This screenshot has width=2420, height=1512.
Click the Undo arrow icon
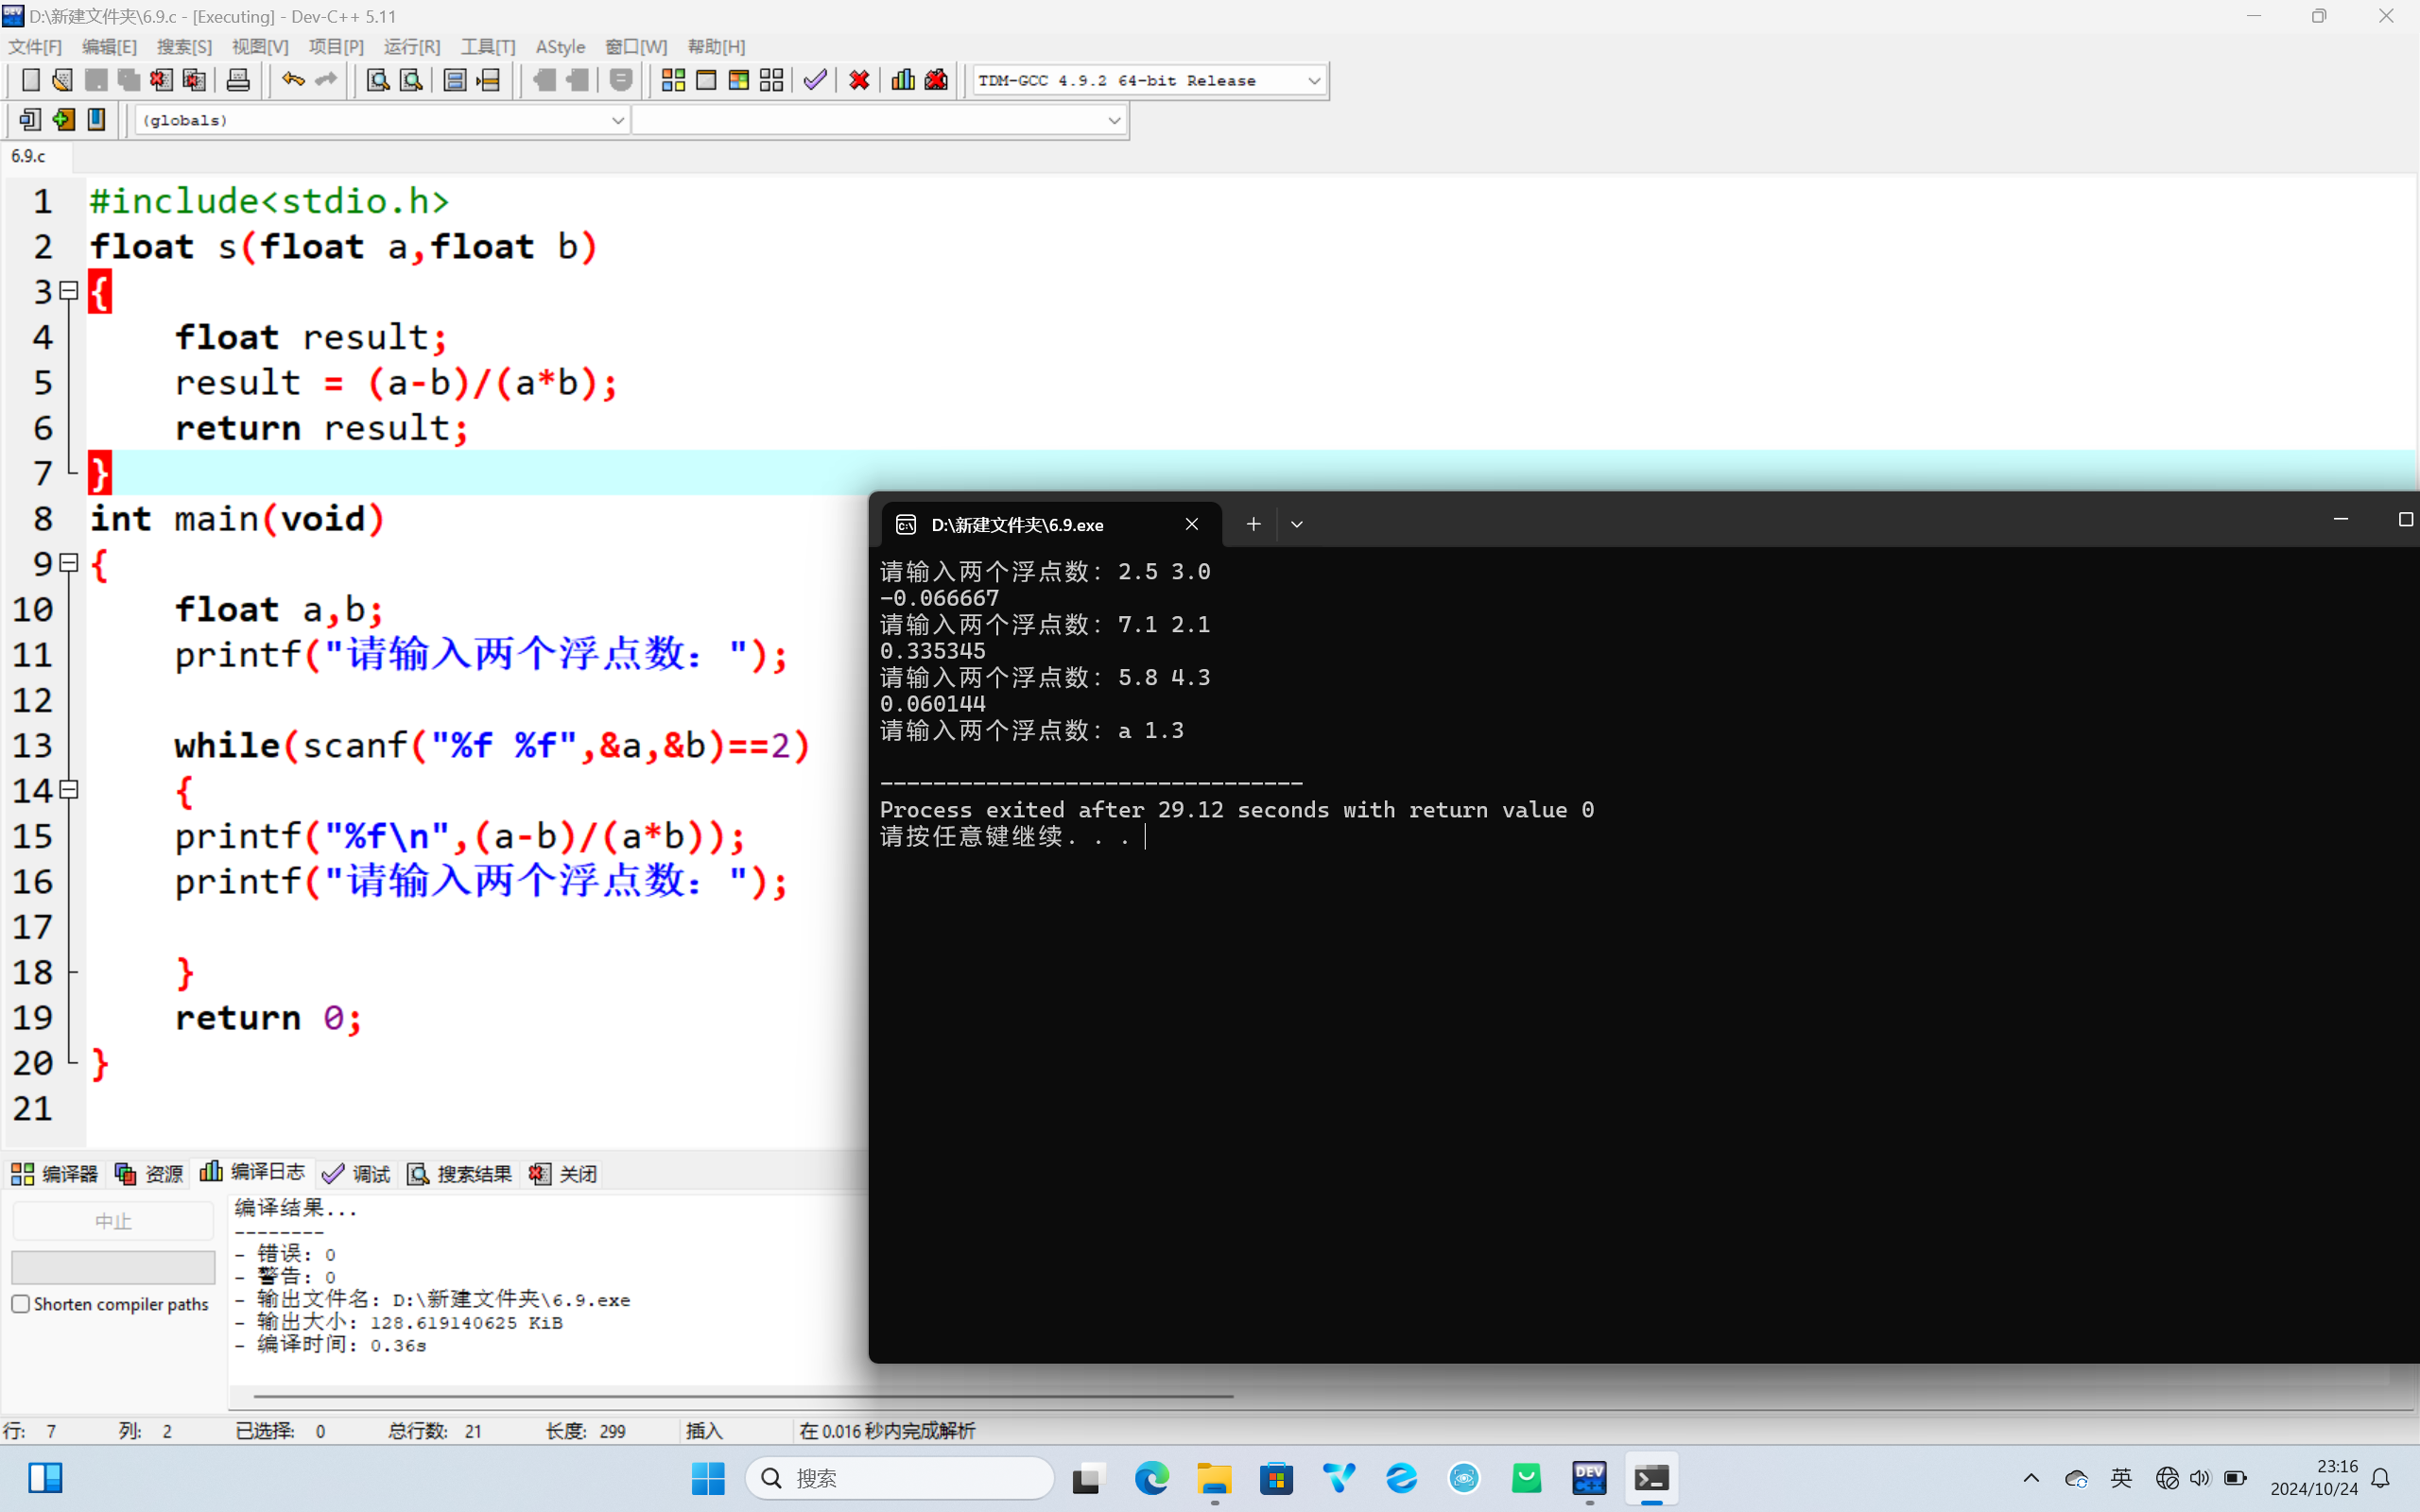coord(292,80)
